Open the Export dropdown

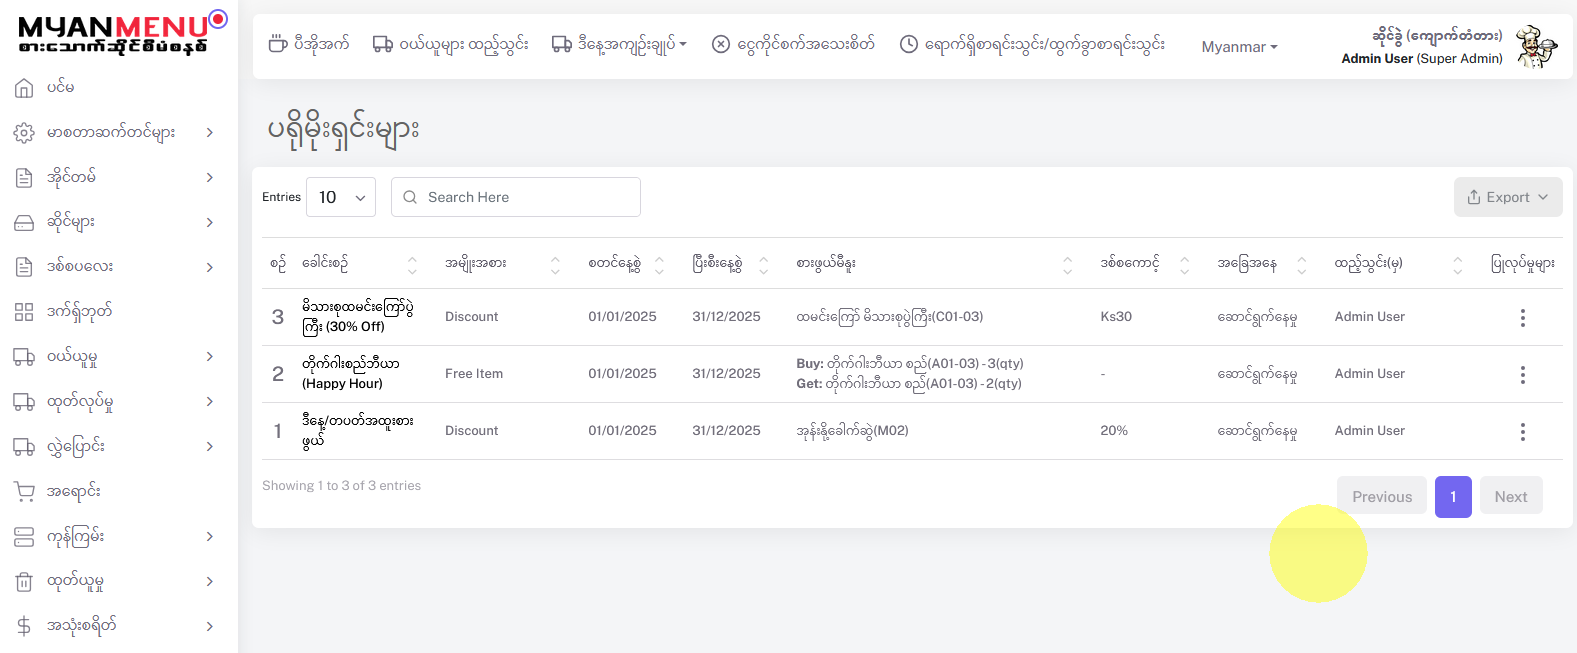pyautogui.click(x=1507, y=197)
